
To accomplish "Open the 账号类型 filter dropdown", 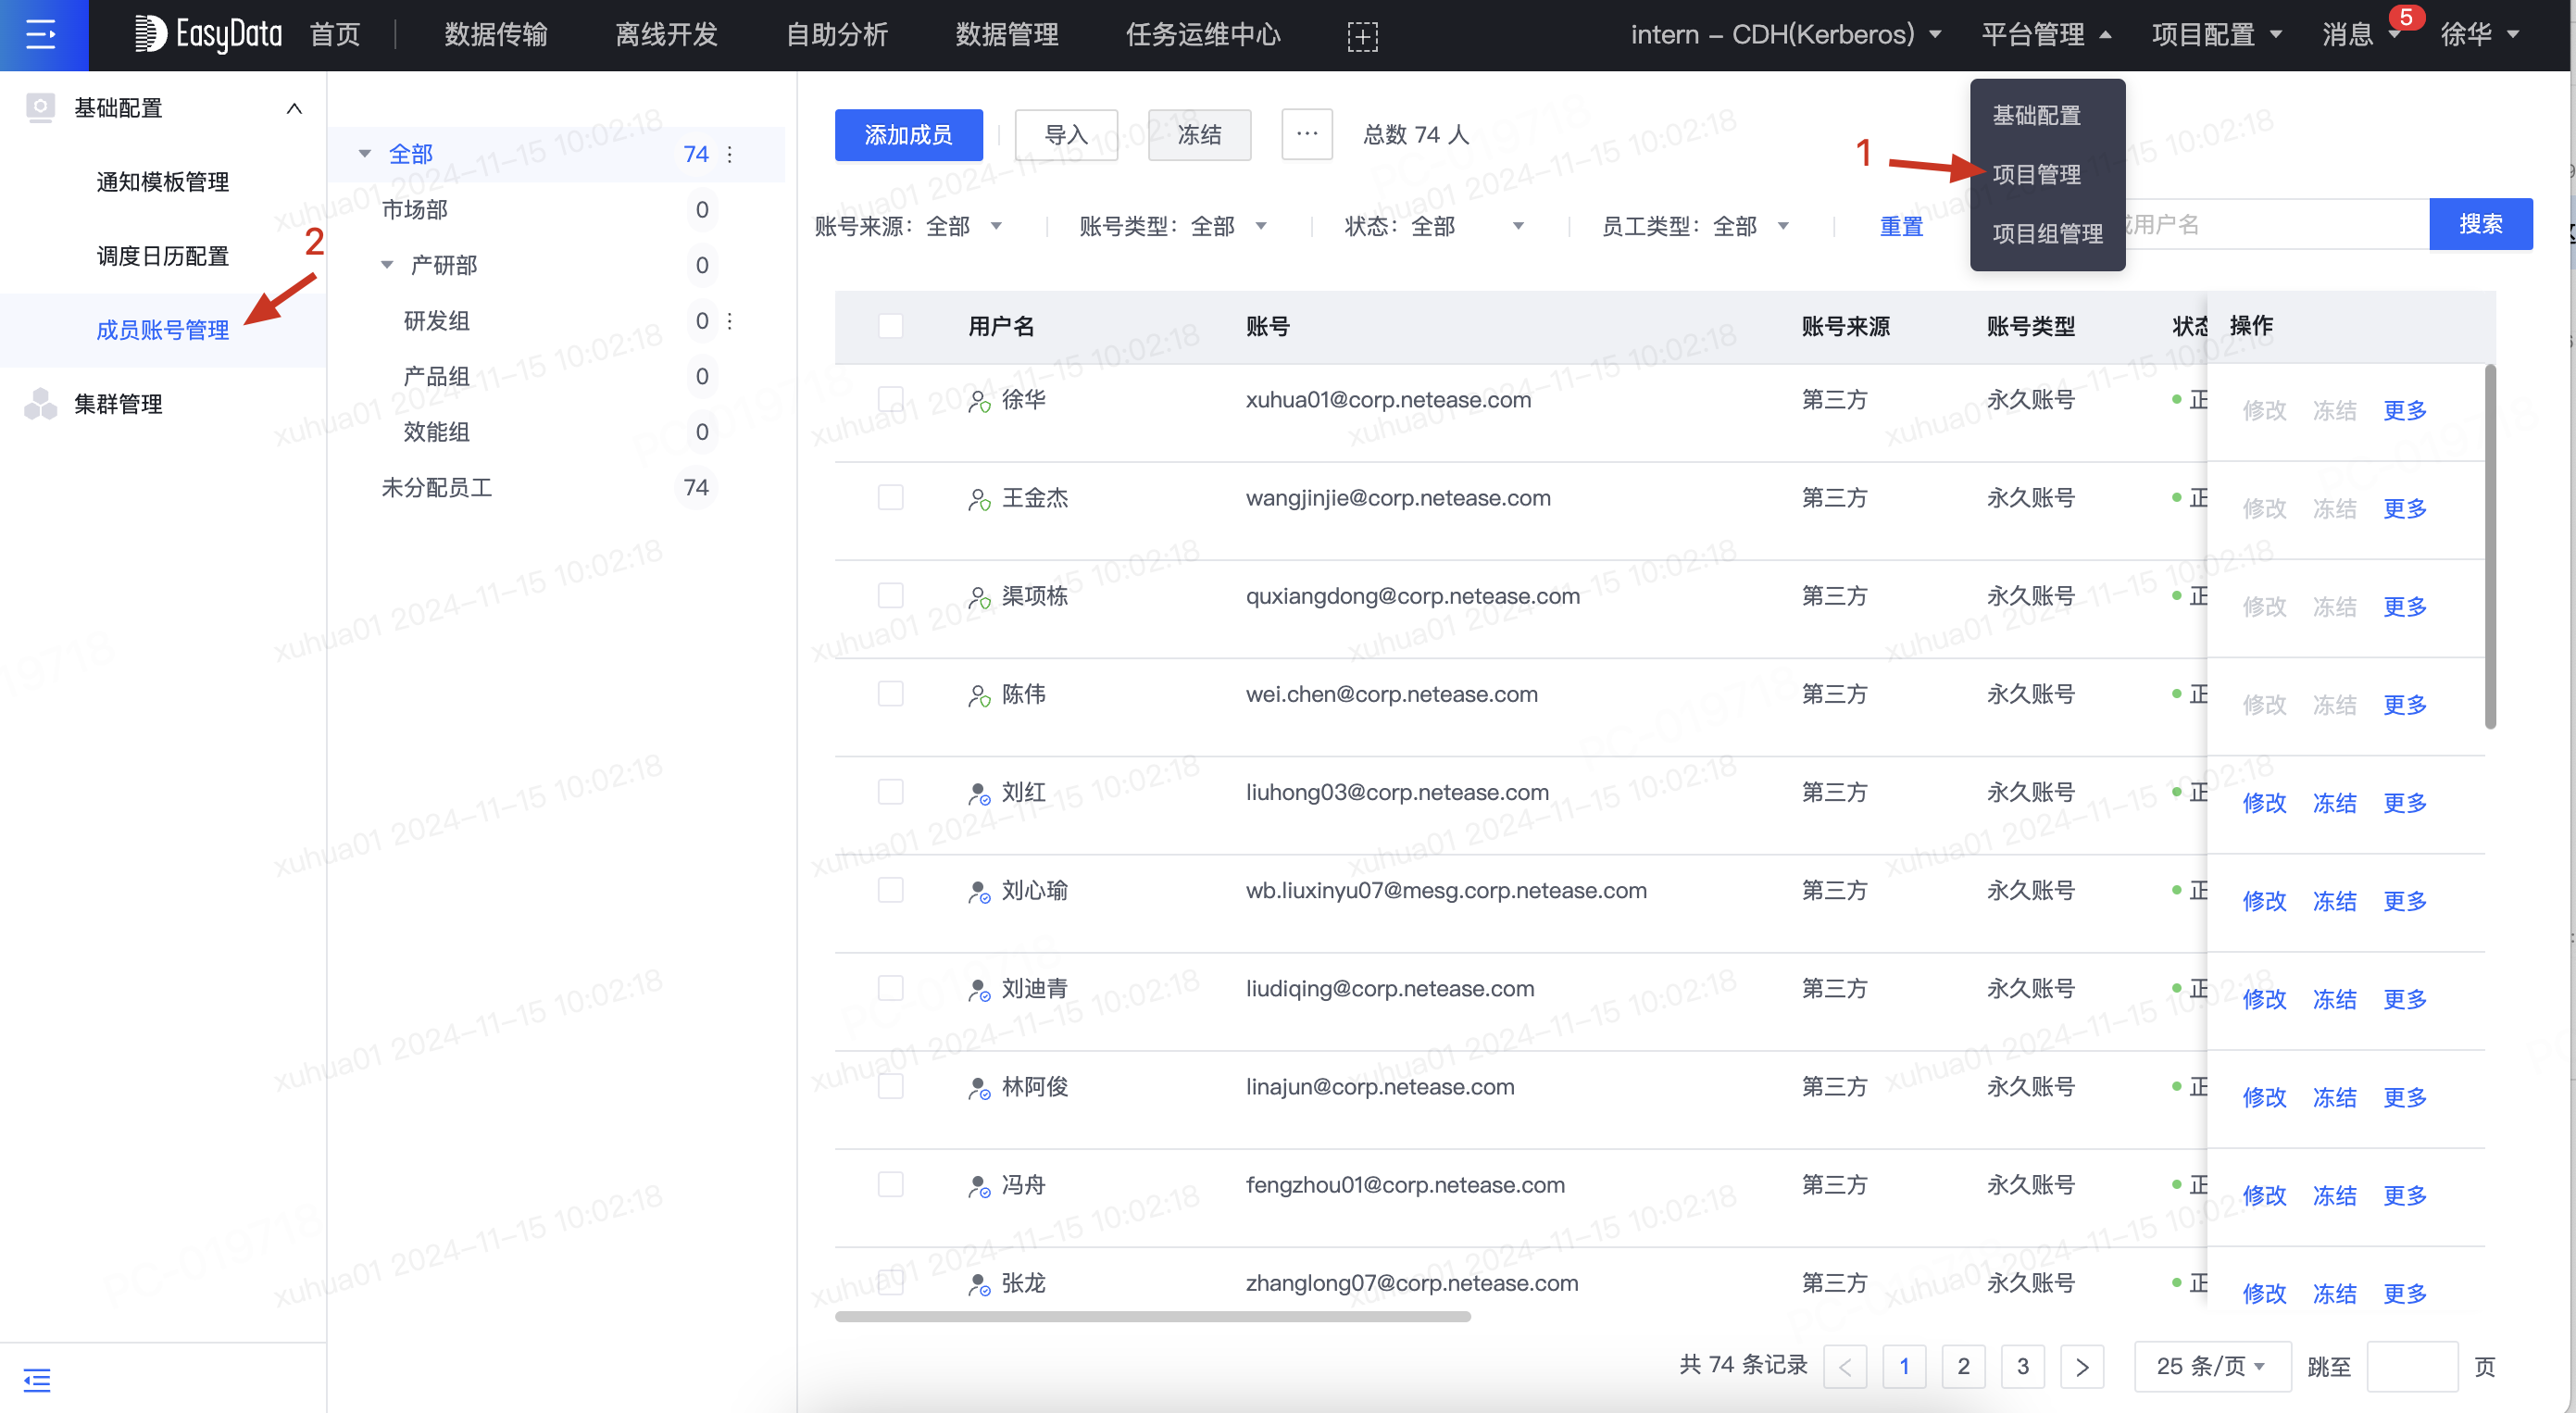I will [x=1229, y=226].
